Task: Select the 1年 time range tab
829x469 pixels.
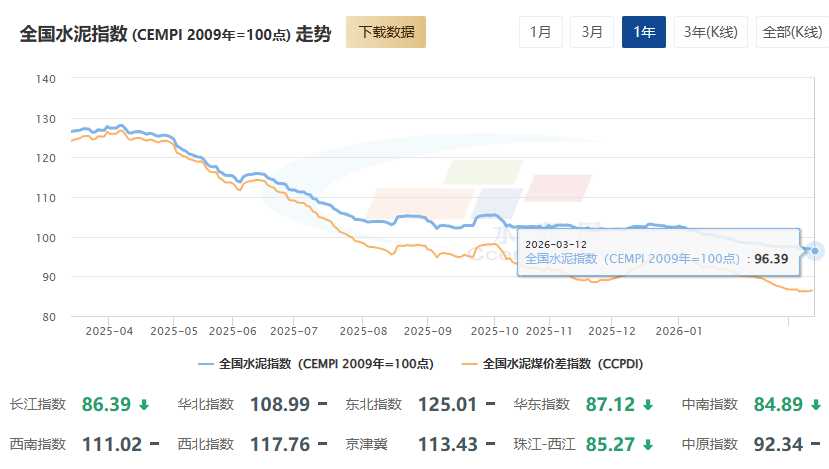Action: 644,32
